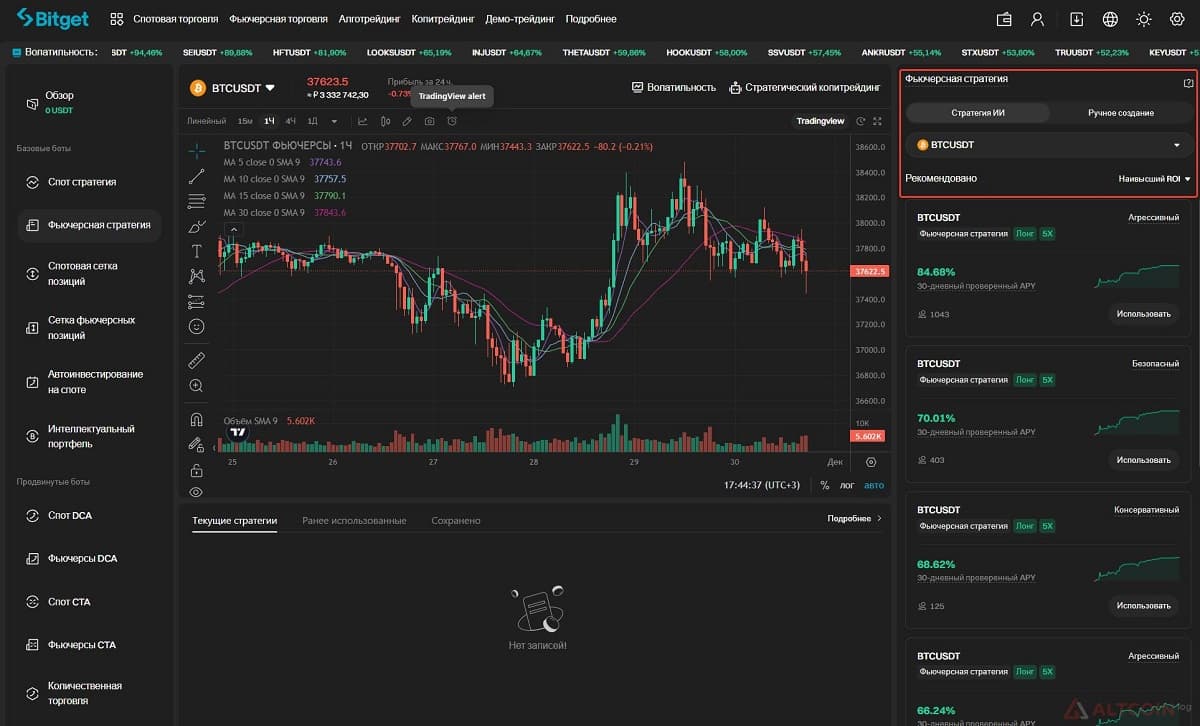Select the crosshair cursor tool
The height and width of the screenshot is (726, 1200).
[x=196, y=151]
